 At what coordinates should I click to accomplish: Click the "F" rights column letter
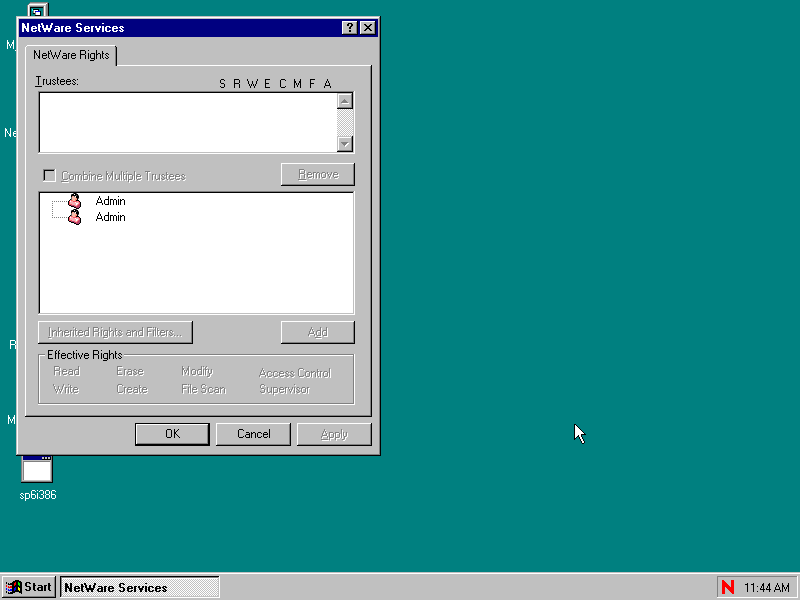click(312, 84)
